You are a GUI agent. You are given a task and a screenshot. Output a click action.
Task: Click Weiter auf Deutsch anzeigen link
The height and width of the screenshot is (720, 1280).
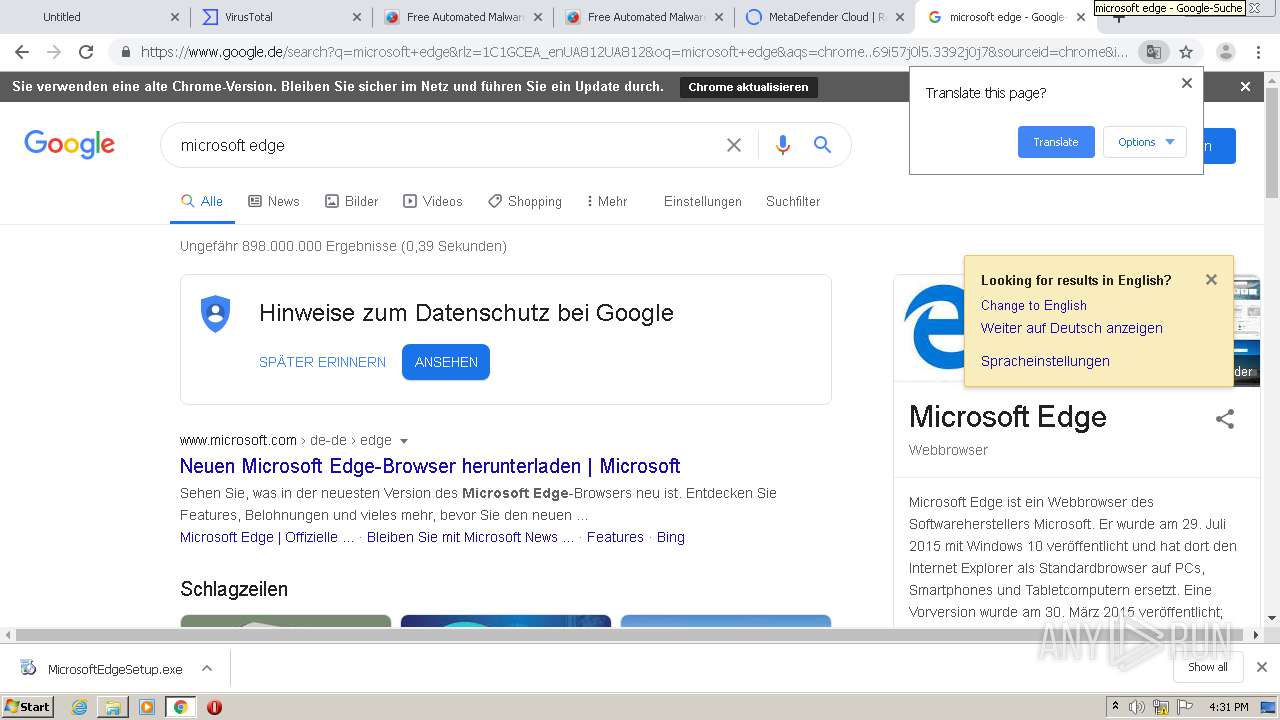tap(1071, 328)
